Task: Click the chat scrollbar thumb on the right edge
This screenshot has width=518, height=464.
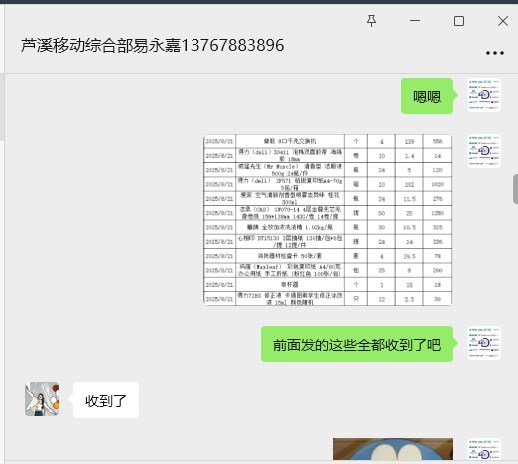Action: [515, 189]
